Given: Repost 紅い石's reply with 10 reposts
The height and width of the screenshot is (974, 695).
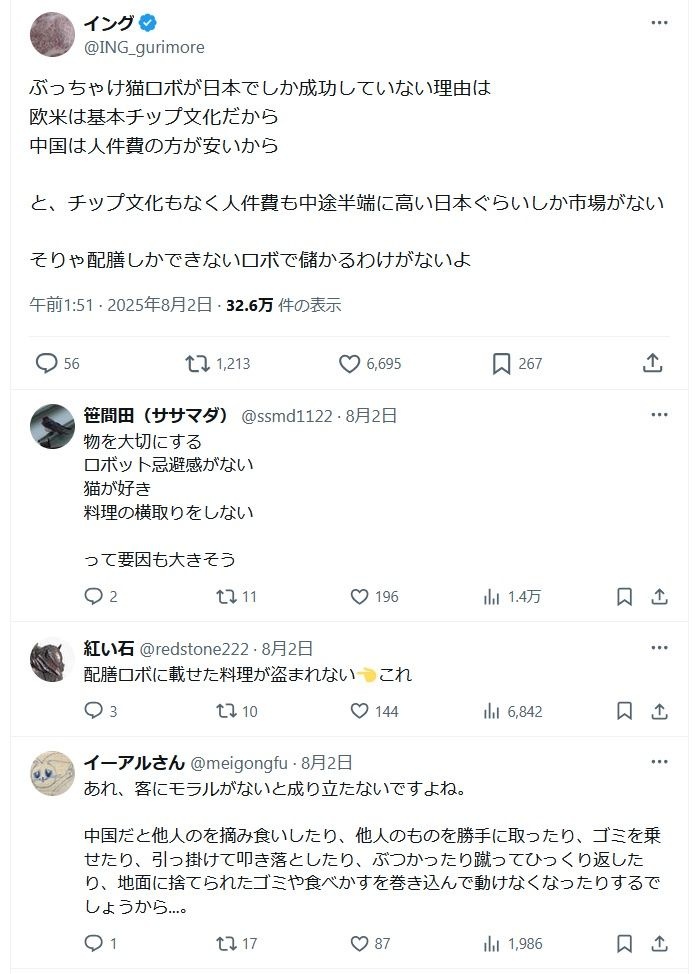Looking at the screenshot, I should pos(227,711).
